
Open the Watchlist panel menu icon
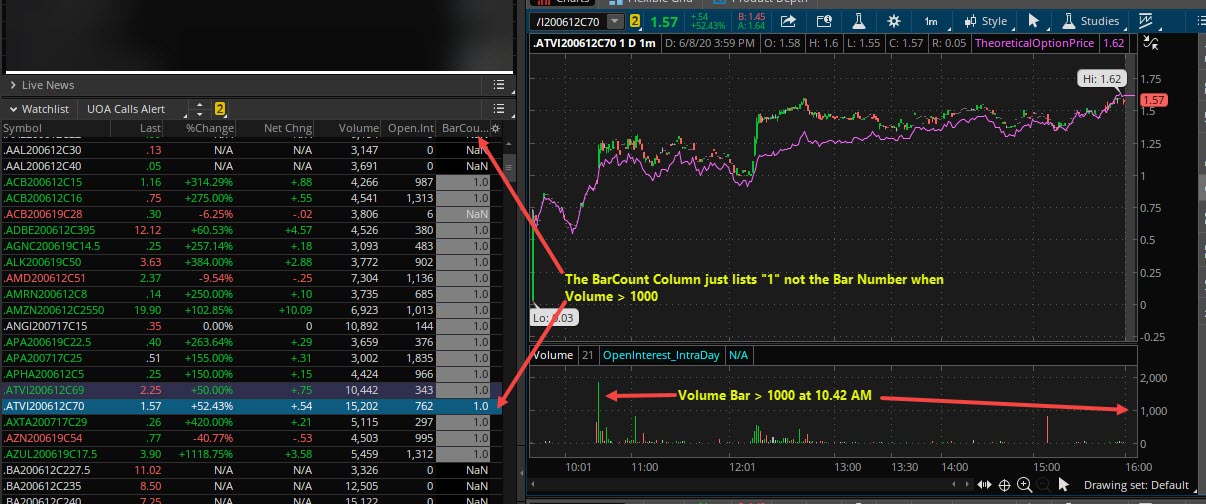(x=498, y=109)
